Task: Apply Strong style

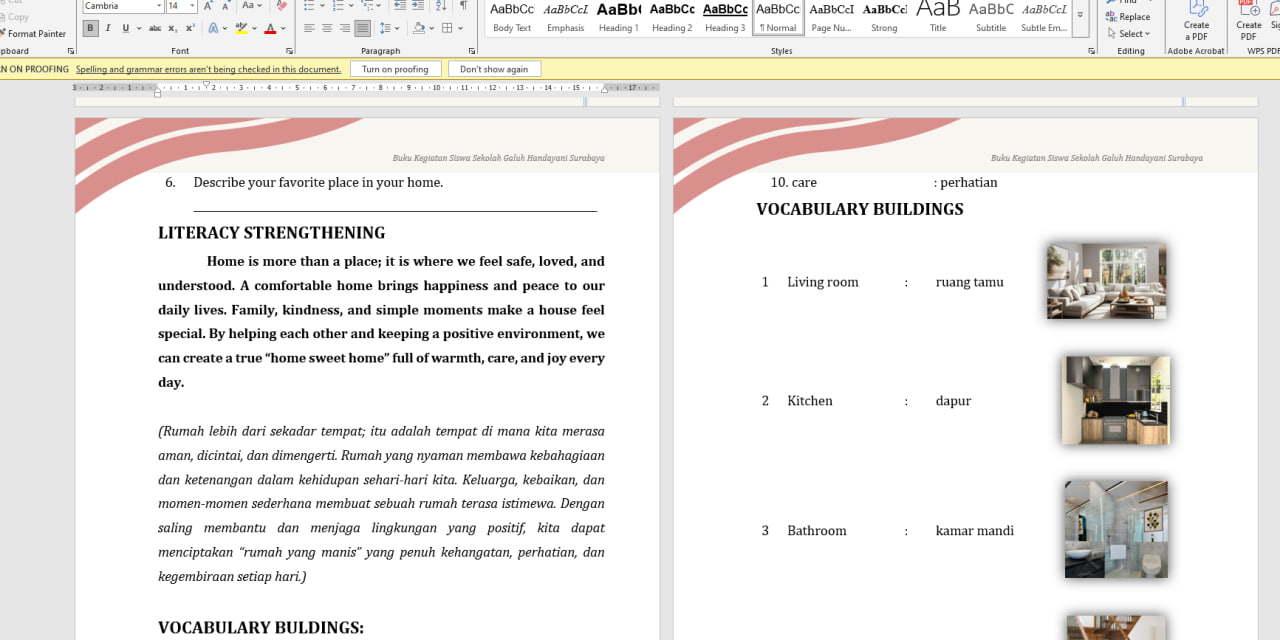Action: click(884, 17)
